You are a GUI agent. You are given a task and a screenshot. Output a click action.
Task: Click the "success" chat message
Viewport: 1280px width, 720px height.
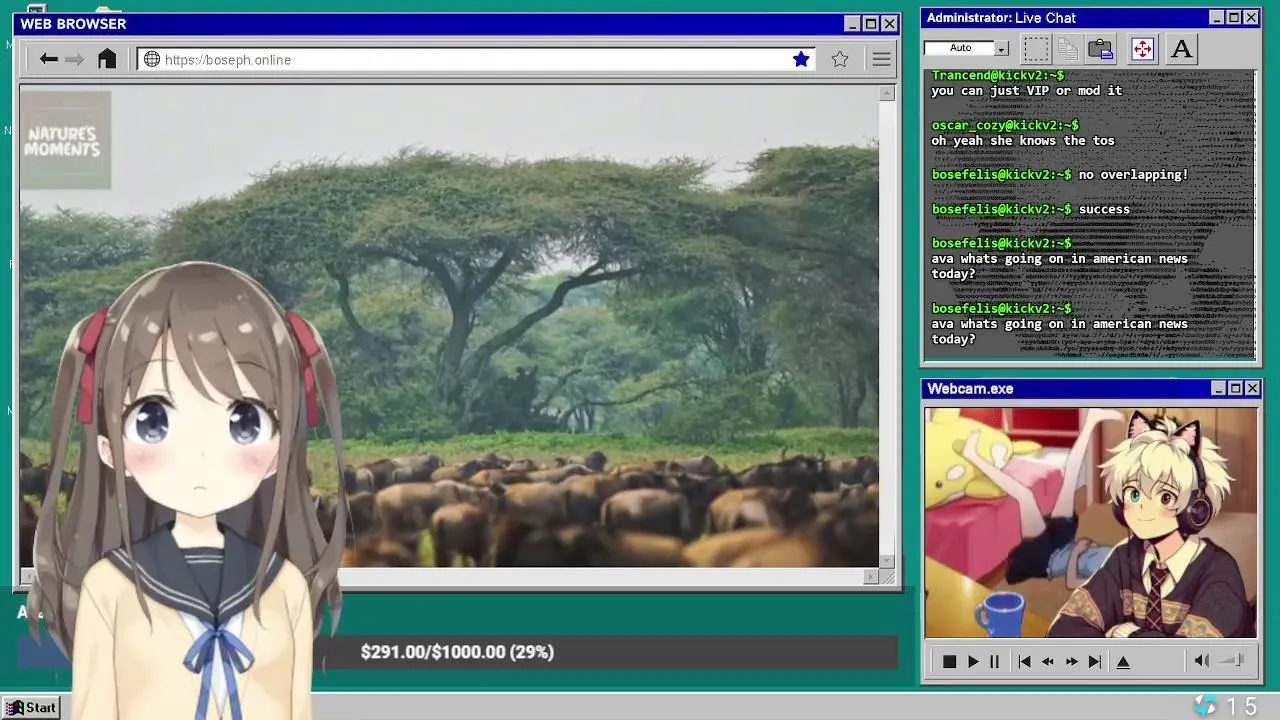1104,210
